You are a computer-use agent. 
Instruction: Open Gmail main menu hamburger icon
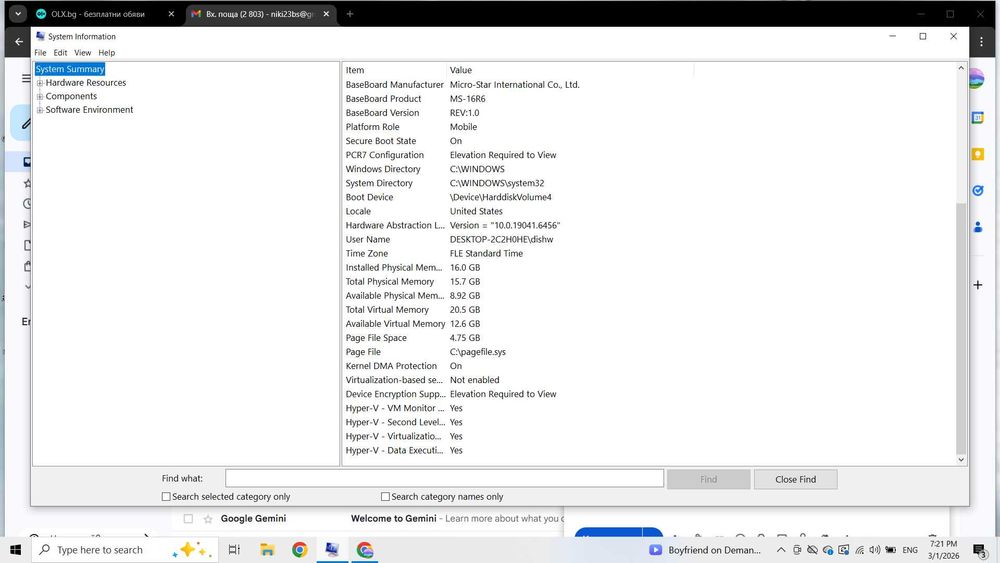26,78
